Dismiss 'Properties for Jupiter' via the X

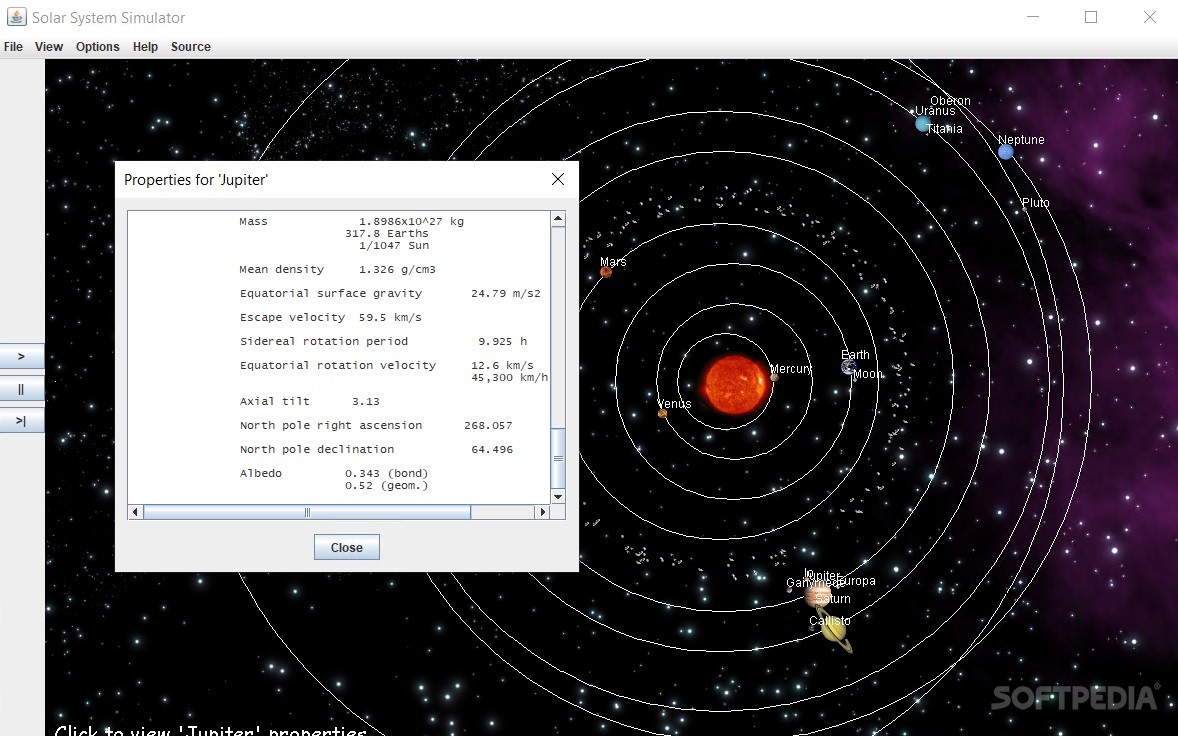pos(557,179)
